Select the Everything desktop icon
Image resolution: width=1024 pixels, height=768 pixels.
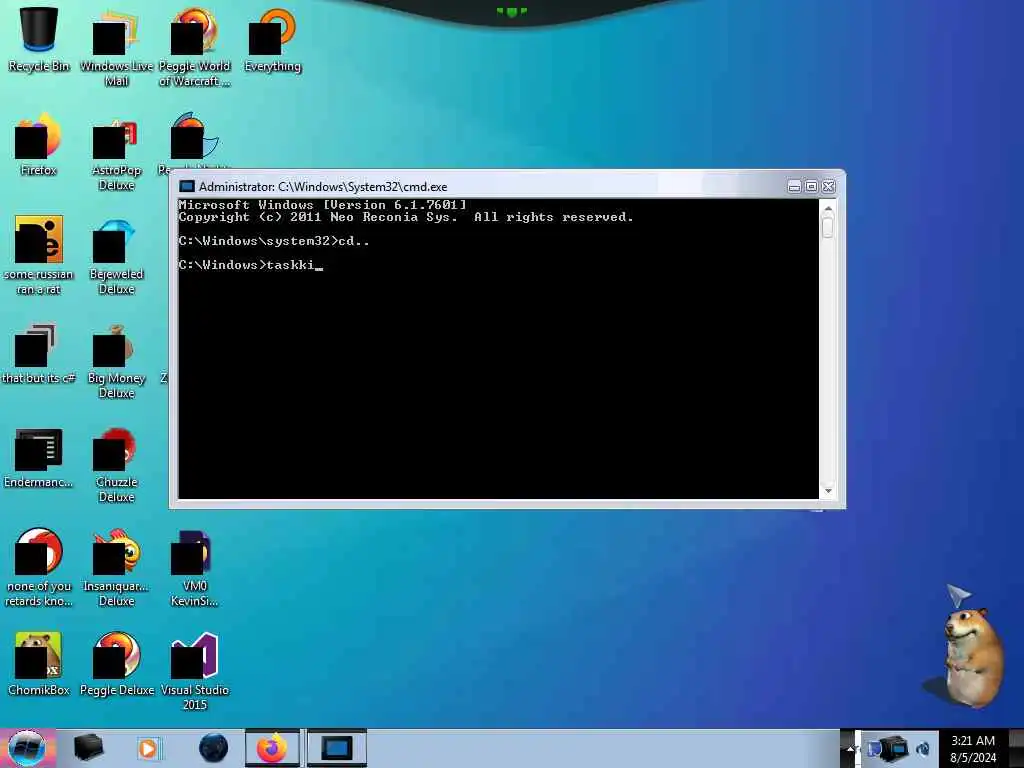[x=272, y=39]
